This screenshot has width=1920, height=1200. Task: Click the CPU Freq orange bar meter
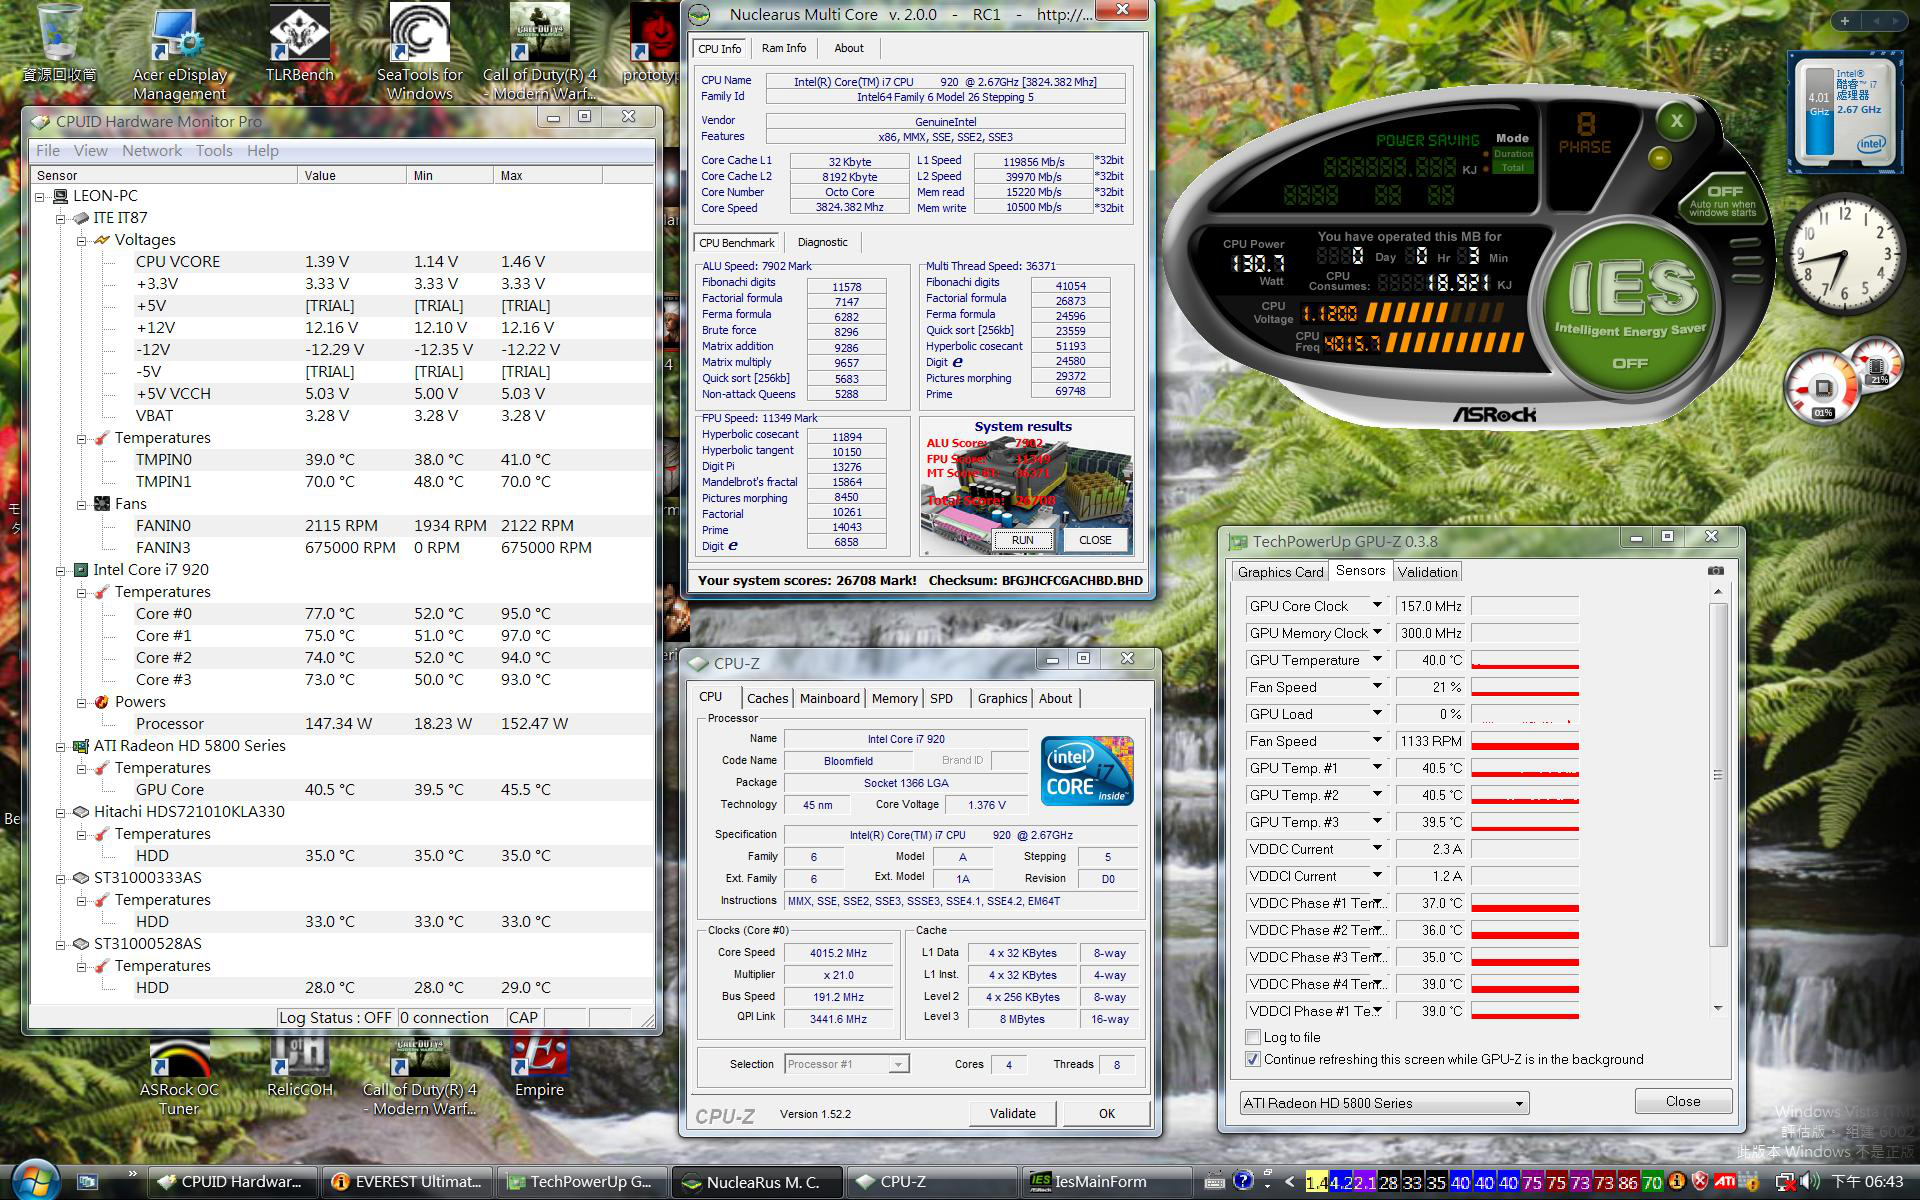[1456, 343]
